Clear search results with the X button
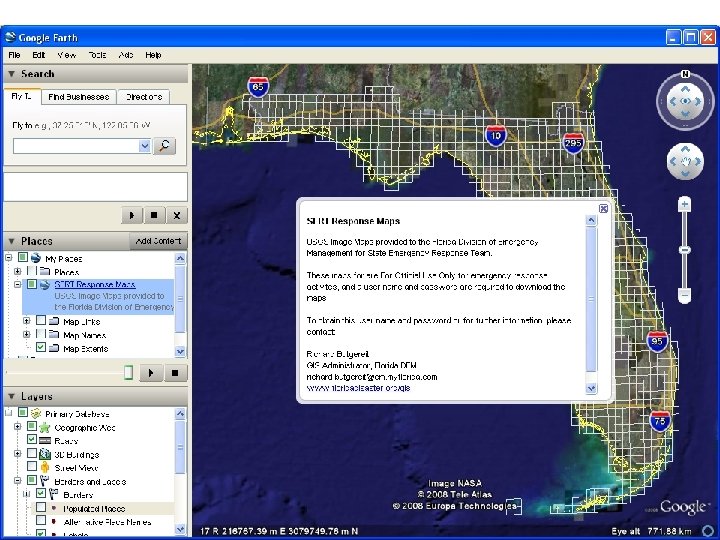Viewport: 720px width, 540px height. click(x=176, y=215)
